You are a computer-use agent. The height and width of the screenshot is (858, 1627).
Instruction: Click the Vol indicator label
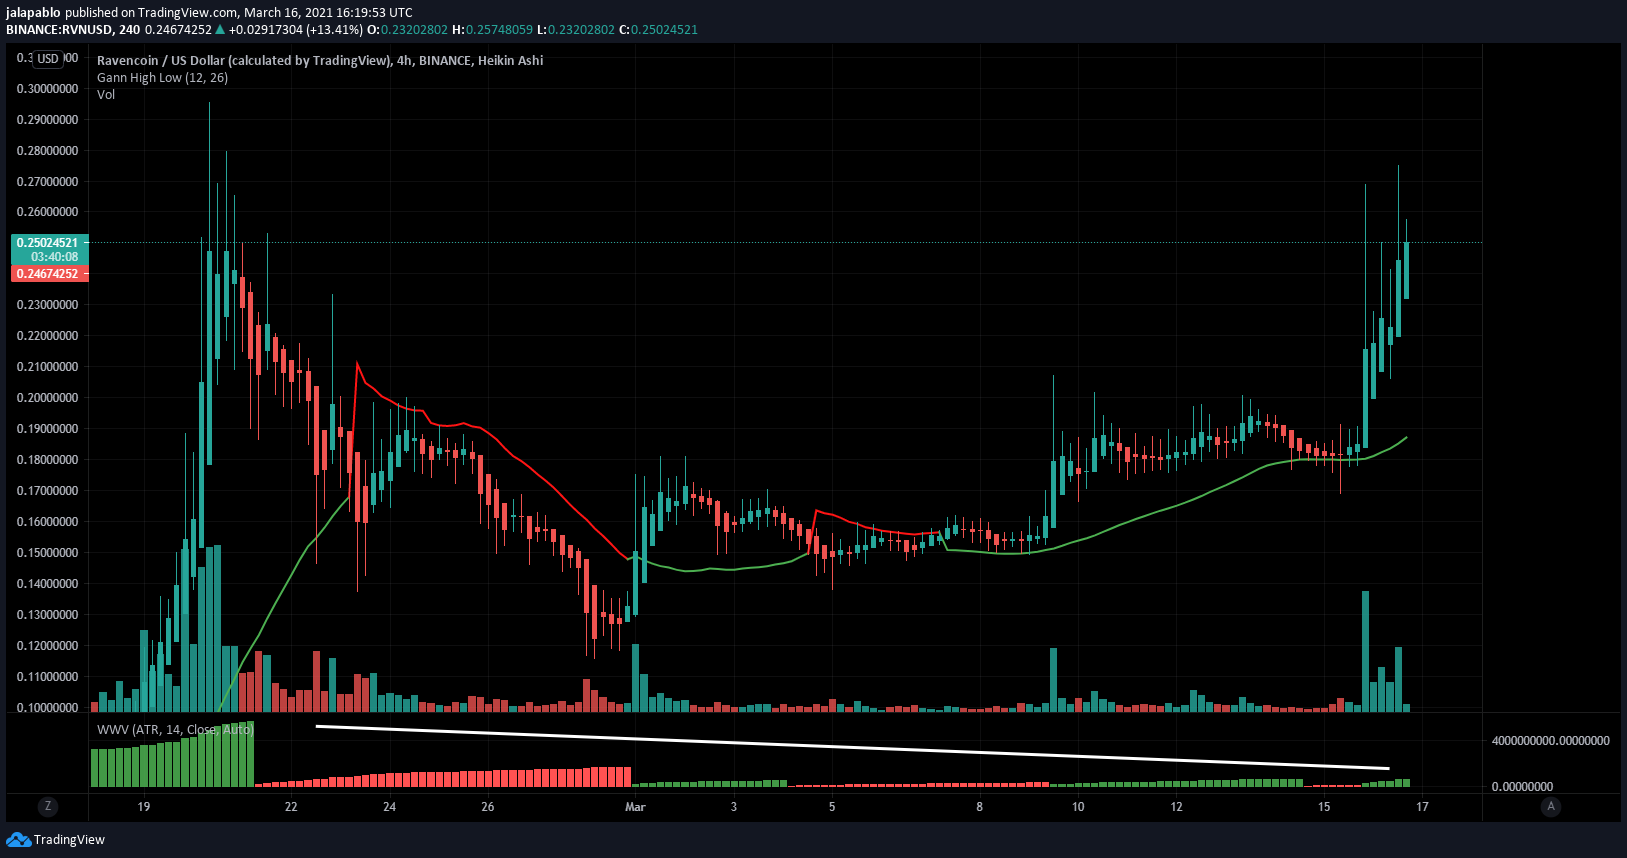(x=106, y=95)
